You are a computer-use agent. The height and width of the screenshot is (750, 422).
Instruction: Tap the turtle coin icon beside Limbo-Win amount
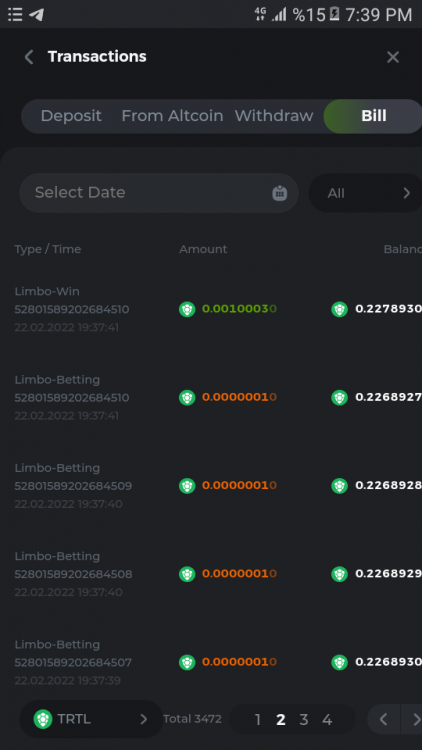[x=187, y=309]
